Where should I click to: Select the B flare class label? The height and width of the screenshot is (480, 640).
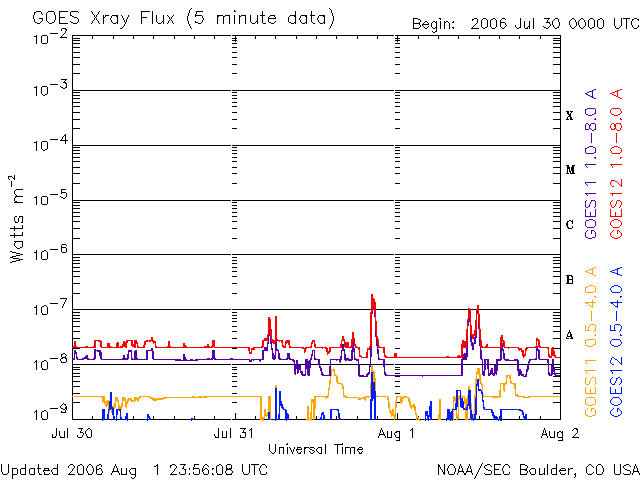point(570,280)
